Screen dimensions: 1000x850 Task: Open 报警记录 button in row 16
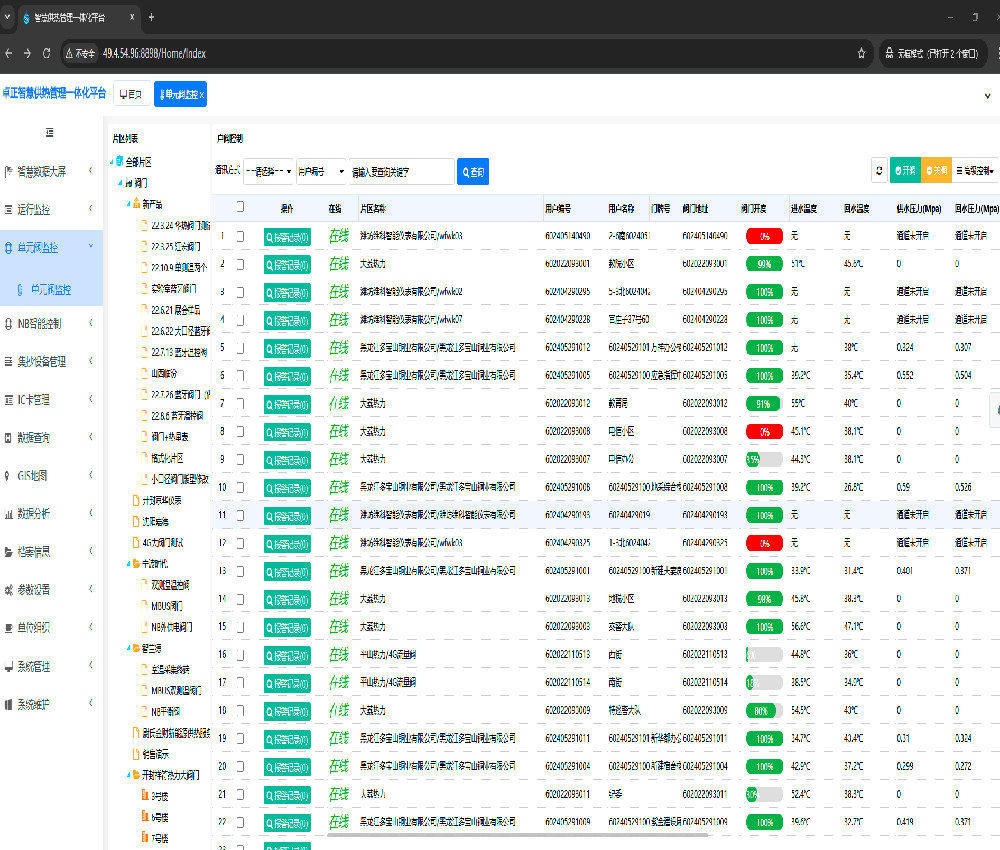(x=287, y=656)
